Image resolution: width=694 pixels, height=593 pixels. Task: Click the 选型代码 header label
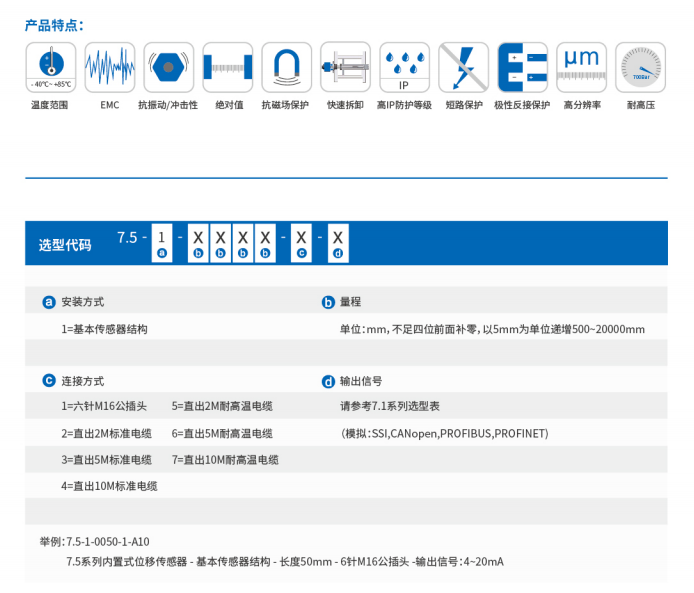(65, 244)
